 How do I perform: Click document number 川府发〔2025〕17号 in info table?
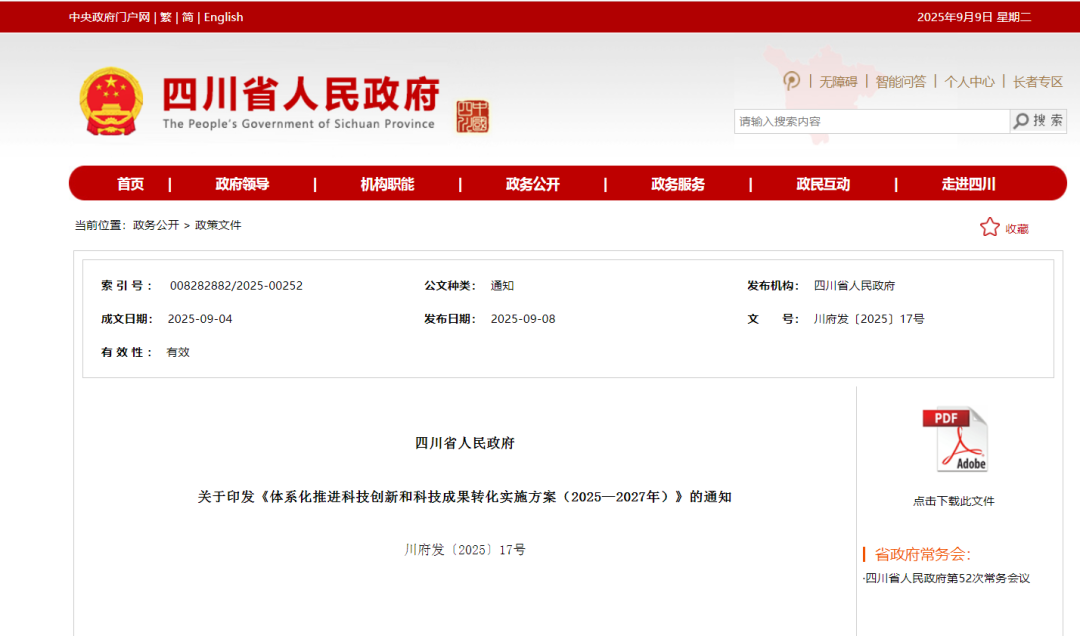[x=869, y=319]
